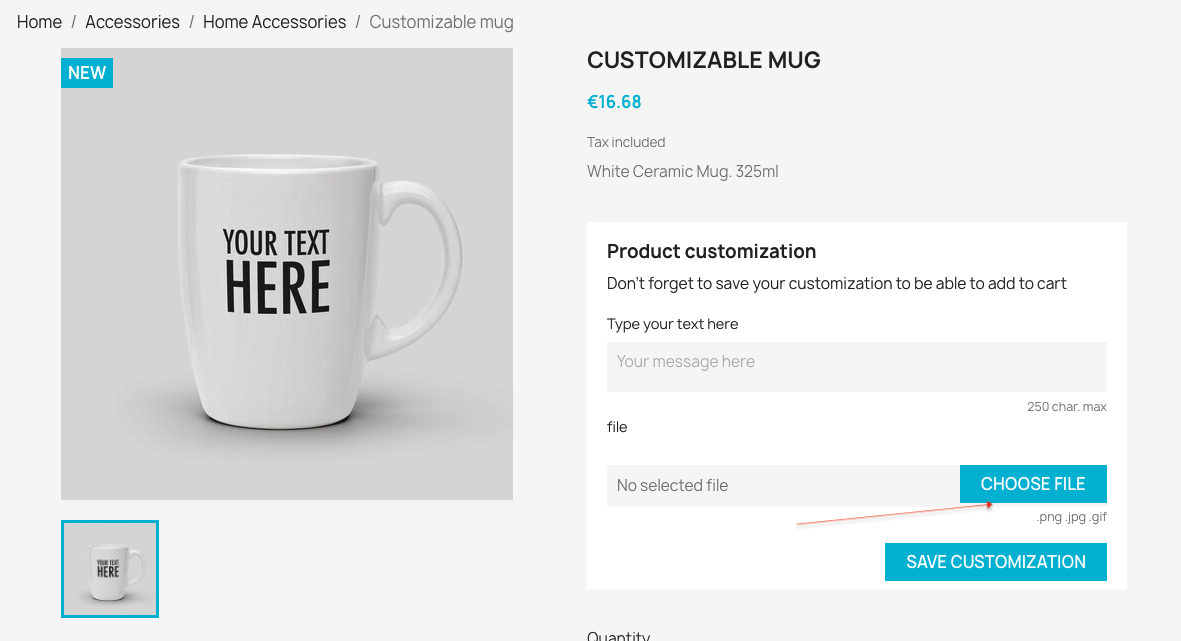Click the 'Type your text here' label
This screenshot has width=1181, height=641.
coord(672,323)
